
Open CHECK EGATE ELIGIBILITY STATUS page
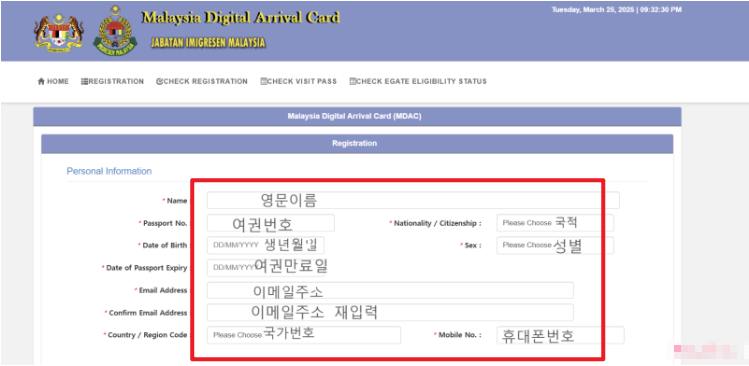click(418, 81)
